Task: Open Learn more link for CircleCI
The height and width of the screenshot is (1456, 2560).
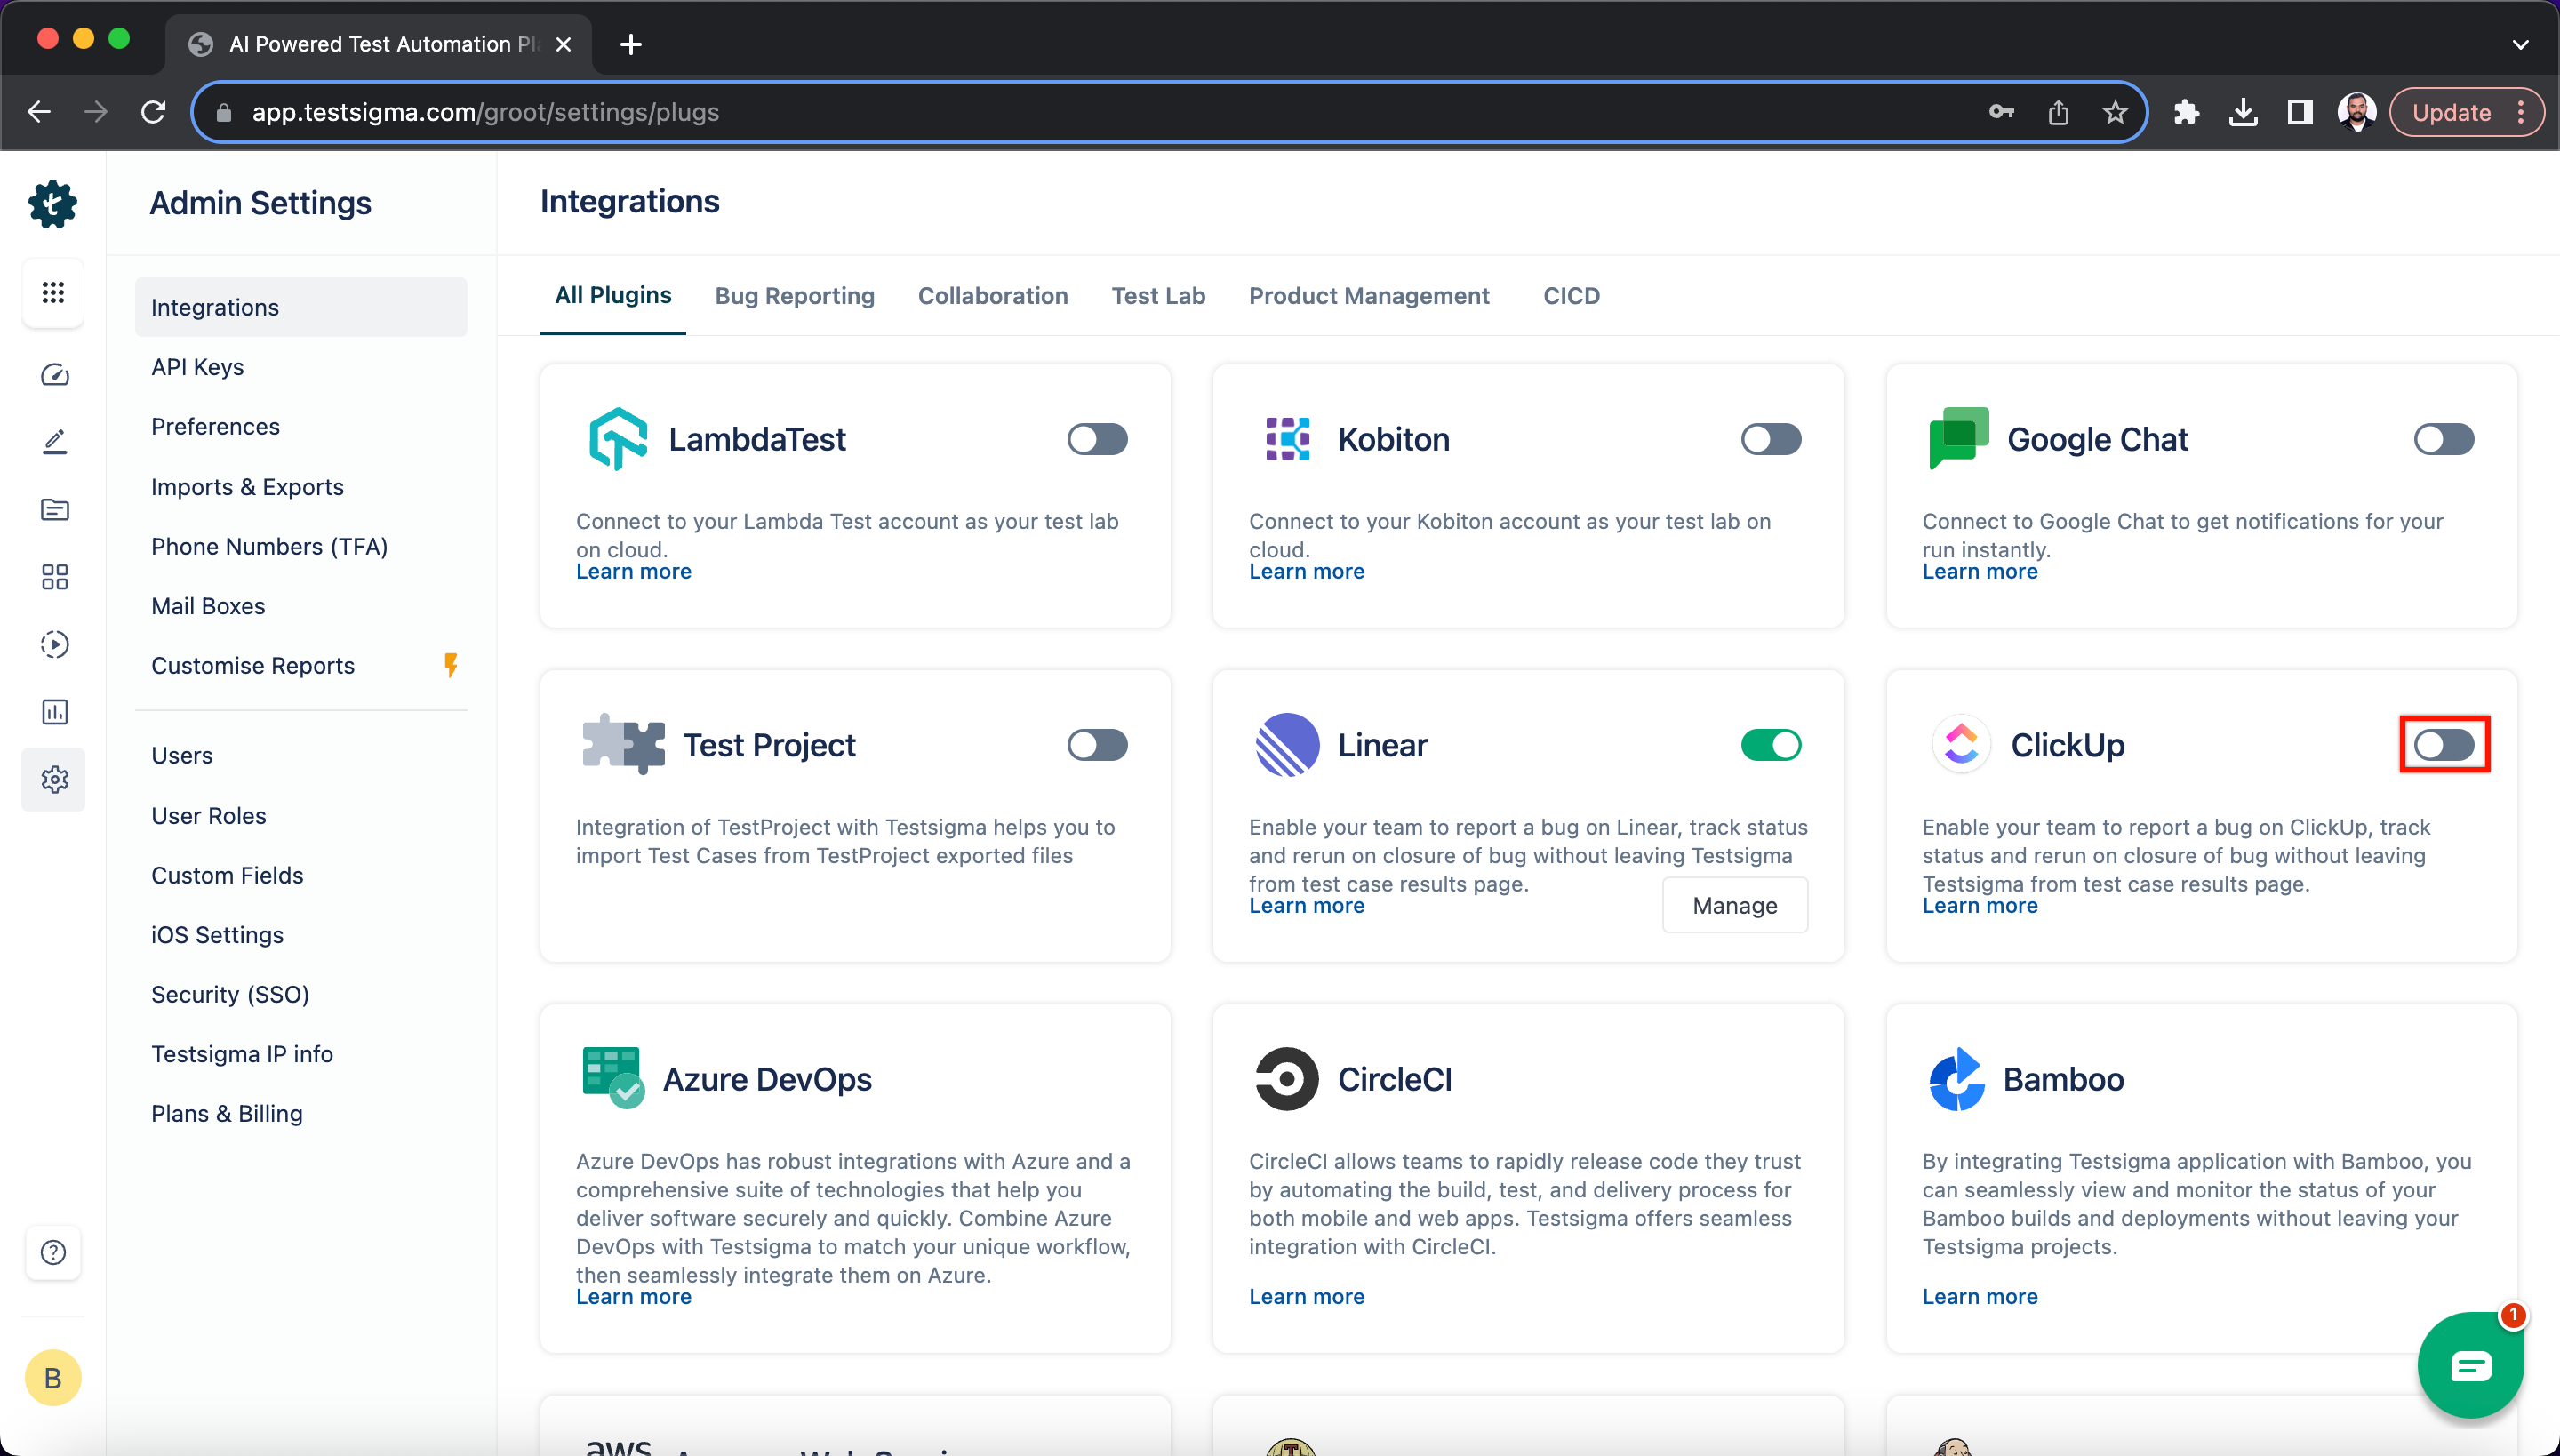Action: (1306, 1296)
